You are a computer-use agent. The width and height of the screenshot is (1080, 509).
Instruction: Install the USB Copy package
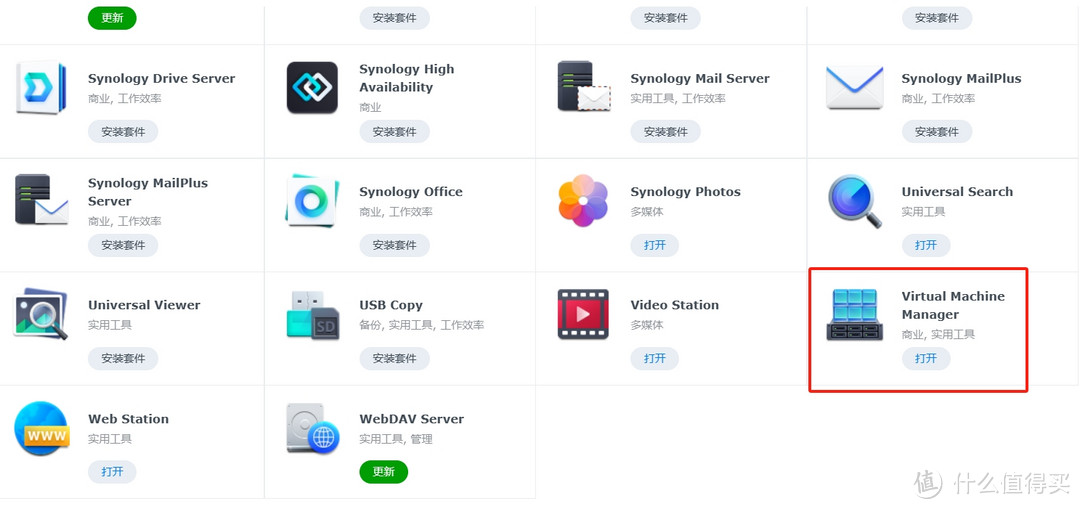coord(395,359)
